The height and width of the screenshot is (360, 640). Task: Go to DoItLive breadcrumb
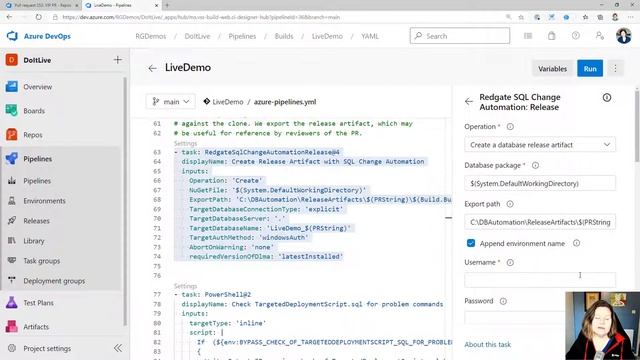197,36
